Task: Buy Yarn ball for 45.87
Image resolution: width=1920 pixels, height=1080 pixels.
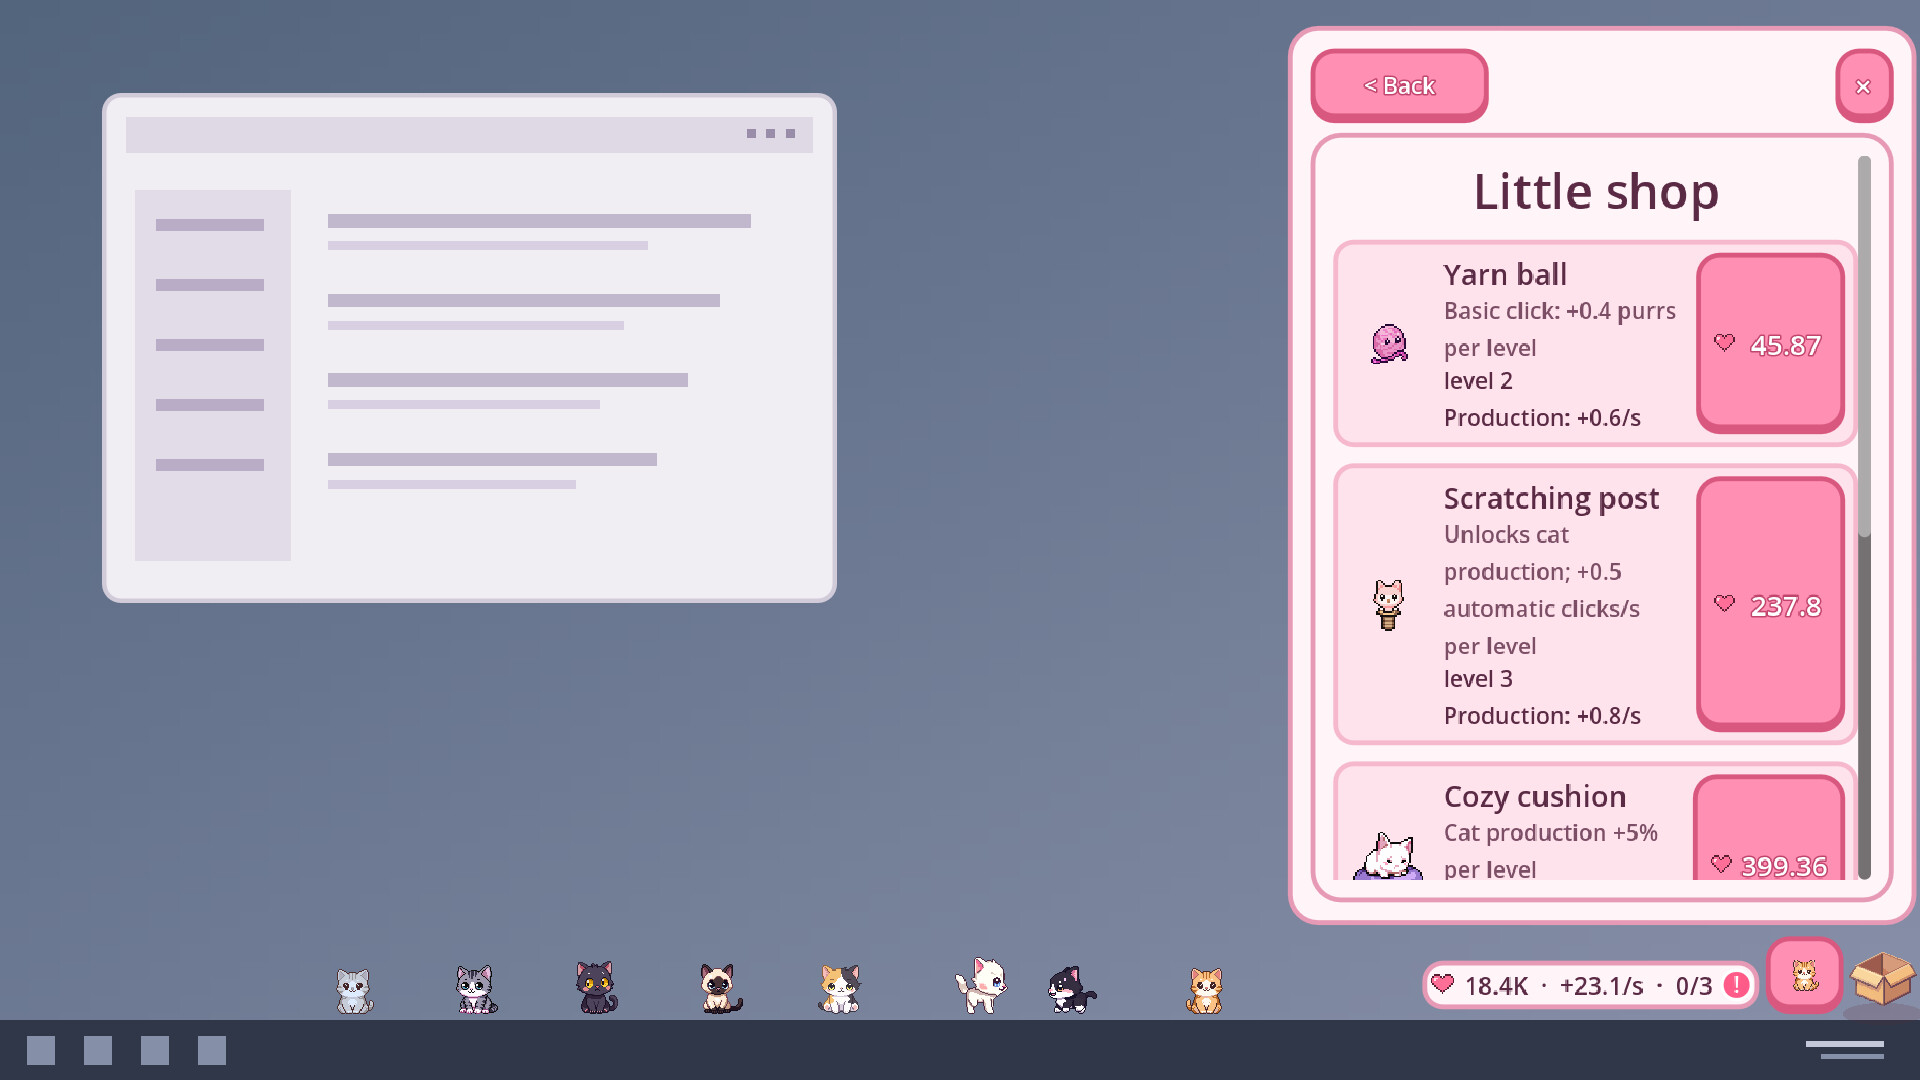Action: (x=1770, y=343)
